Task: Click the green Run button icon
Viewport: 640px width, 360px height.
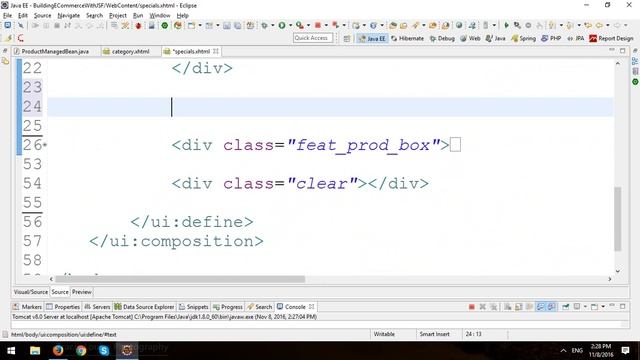Action: 282,25
